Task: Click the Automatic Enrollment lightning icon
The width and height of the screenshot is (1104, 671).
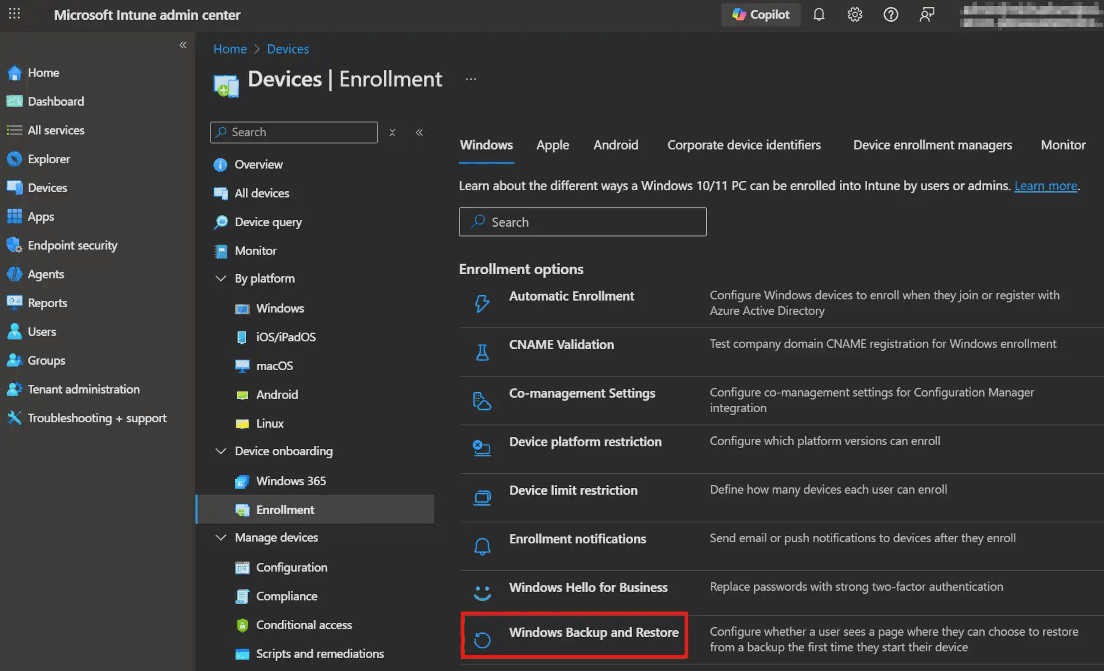Action: [x=482, y=303]
